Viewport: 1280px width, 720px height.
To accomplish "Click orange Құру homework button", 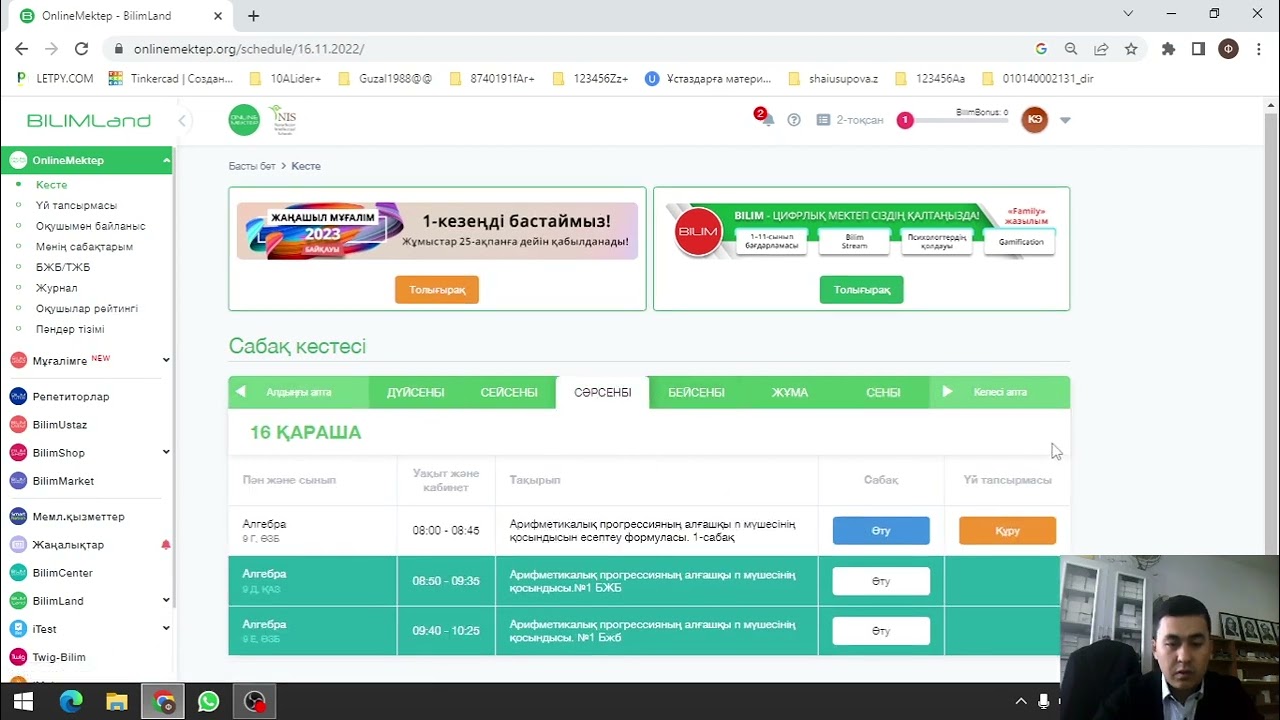I will (x=1007, y=531).
